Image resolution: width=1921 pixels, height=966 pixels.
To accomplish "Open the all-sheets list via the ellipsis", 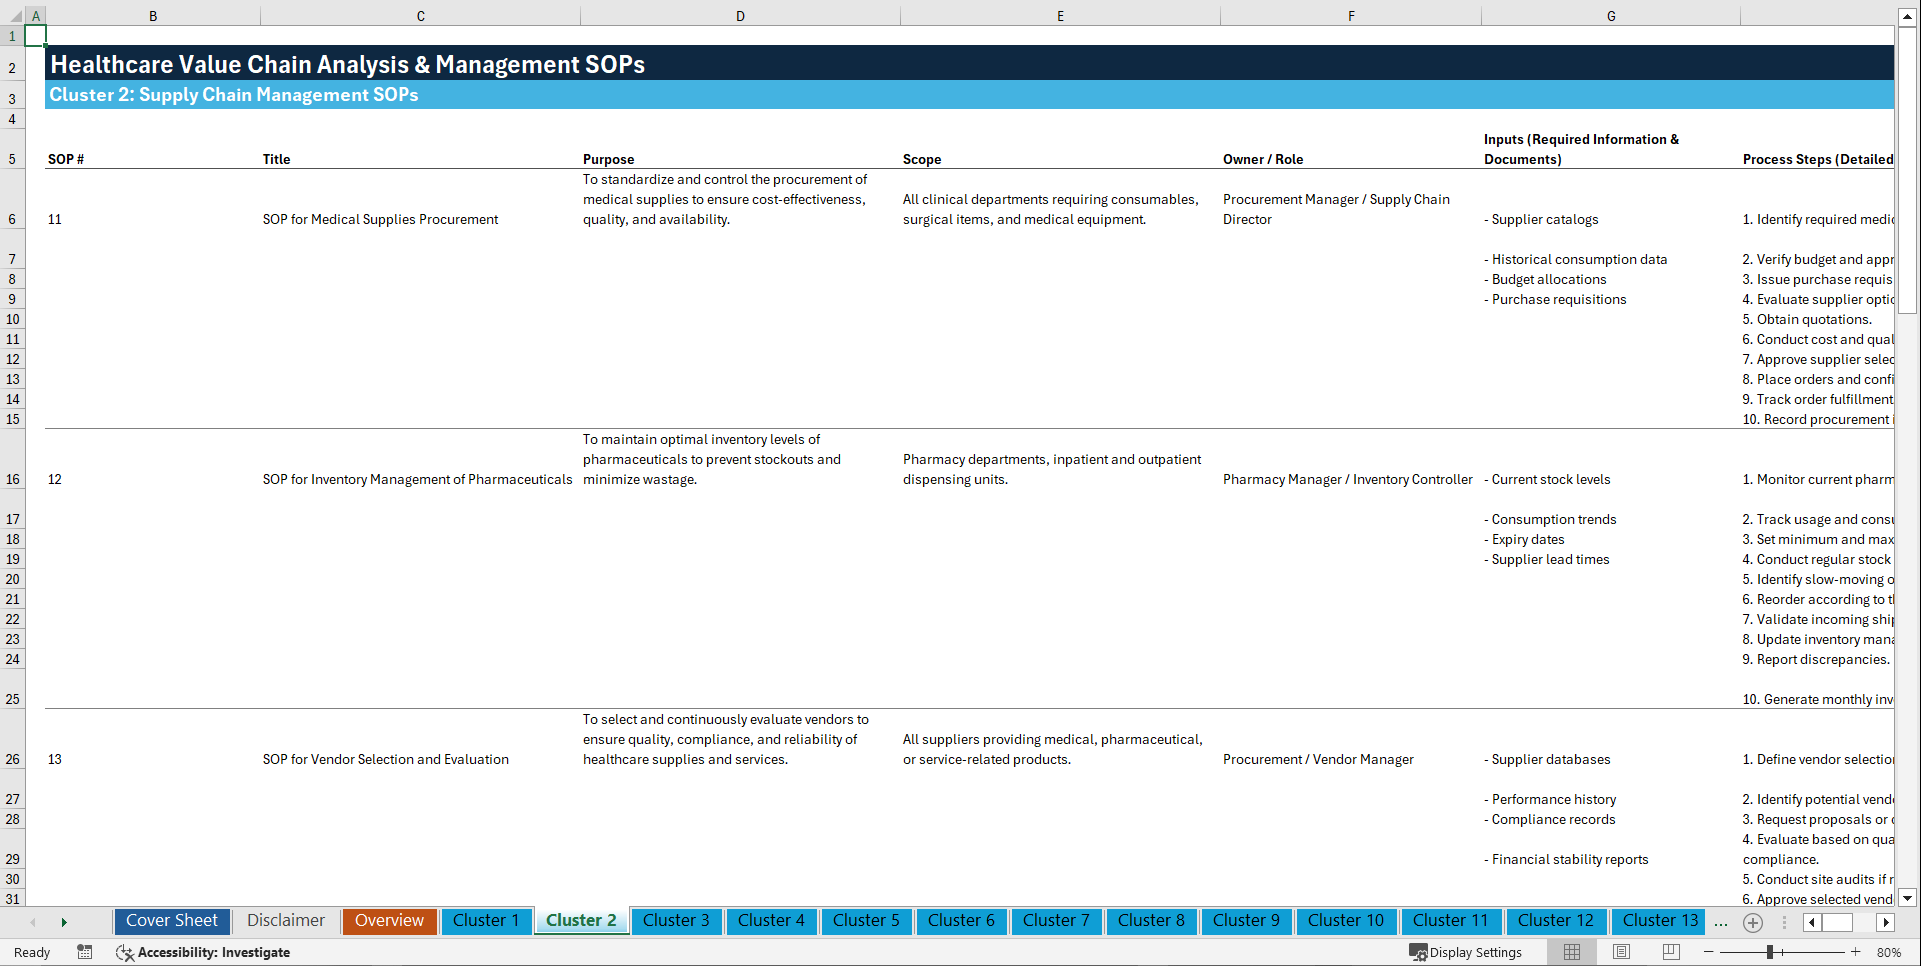I will click(x=1721, y=922).
